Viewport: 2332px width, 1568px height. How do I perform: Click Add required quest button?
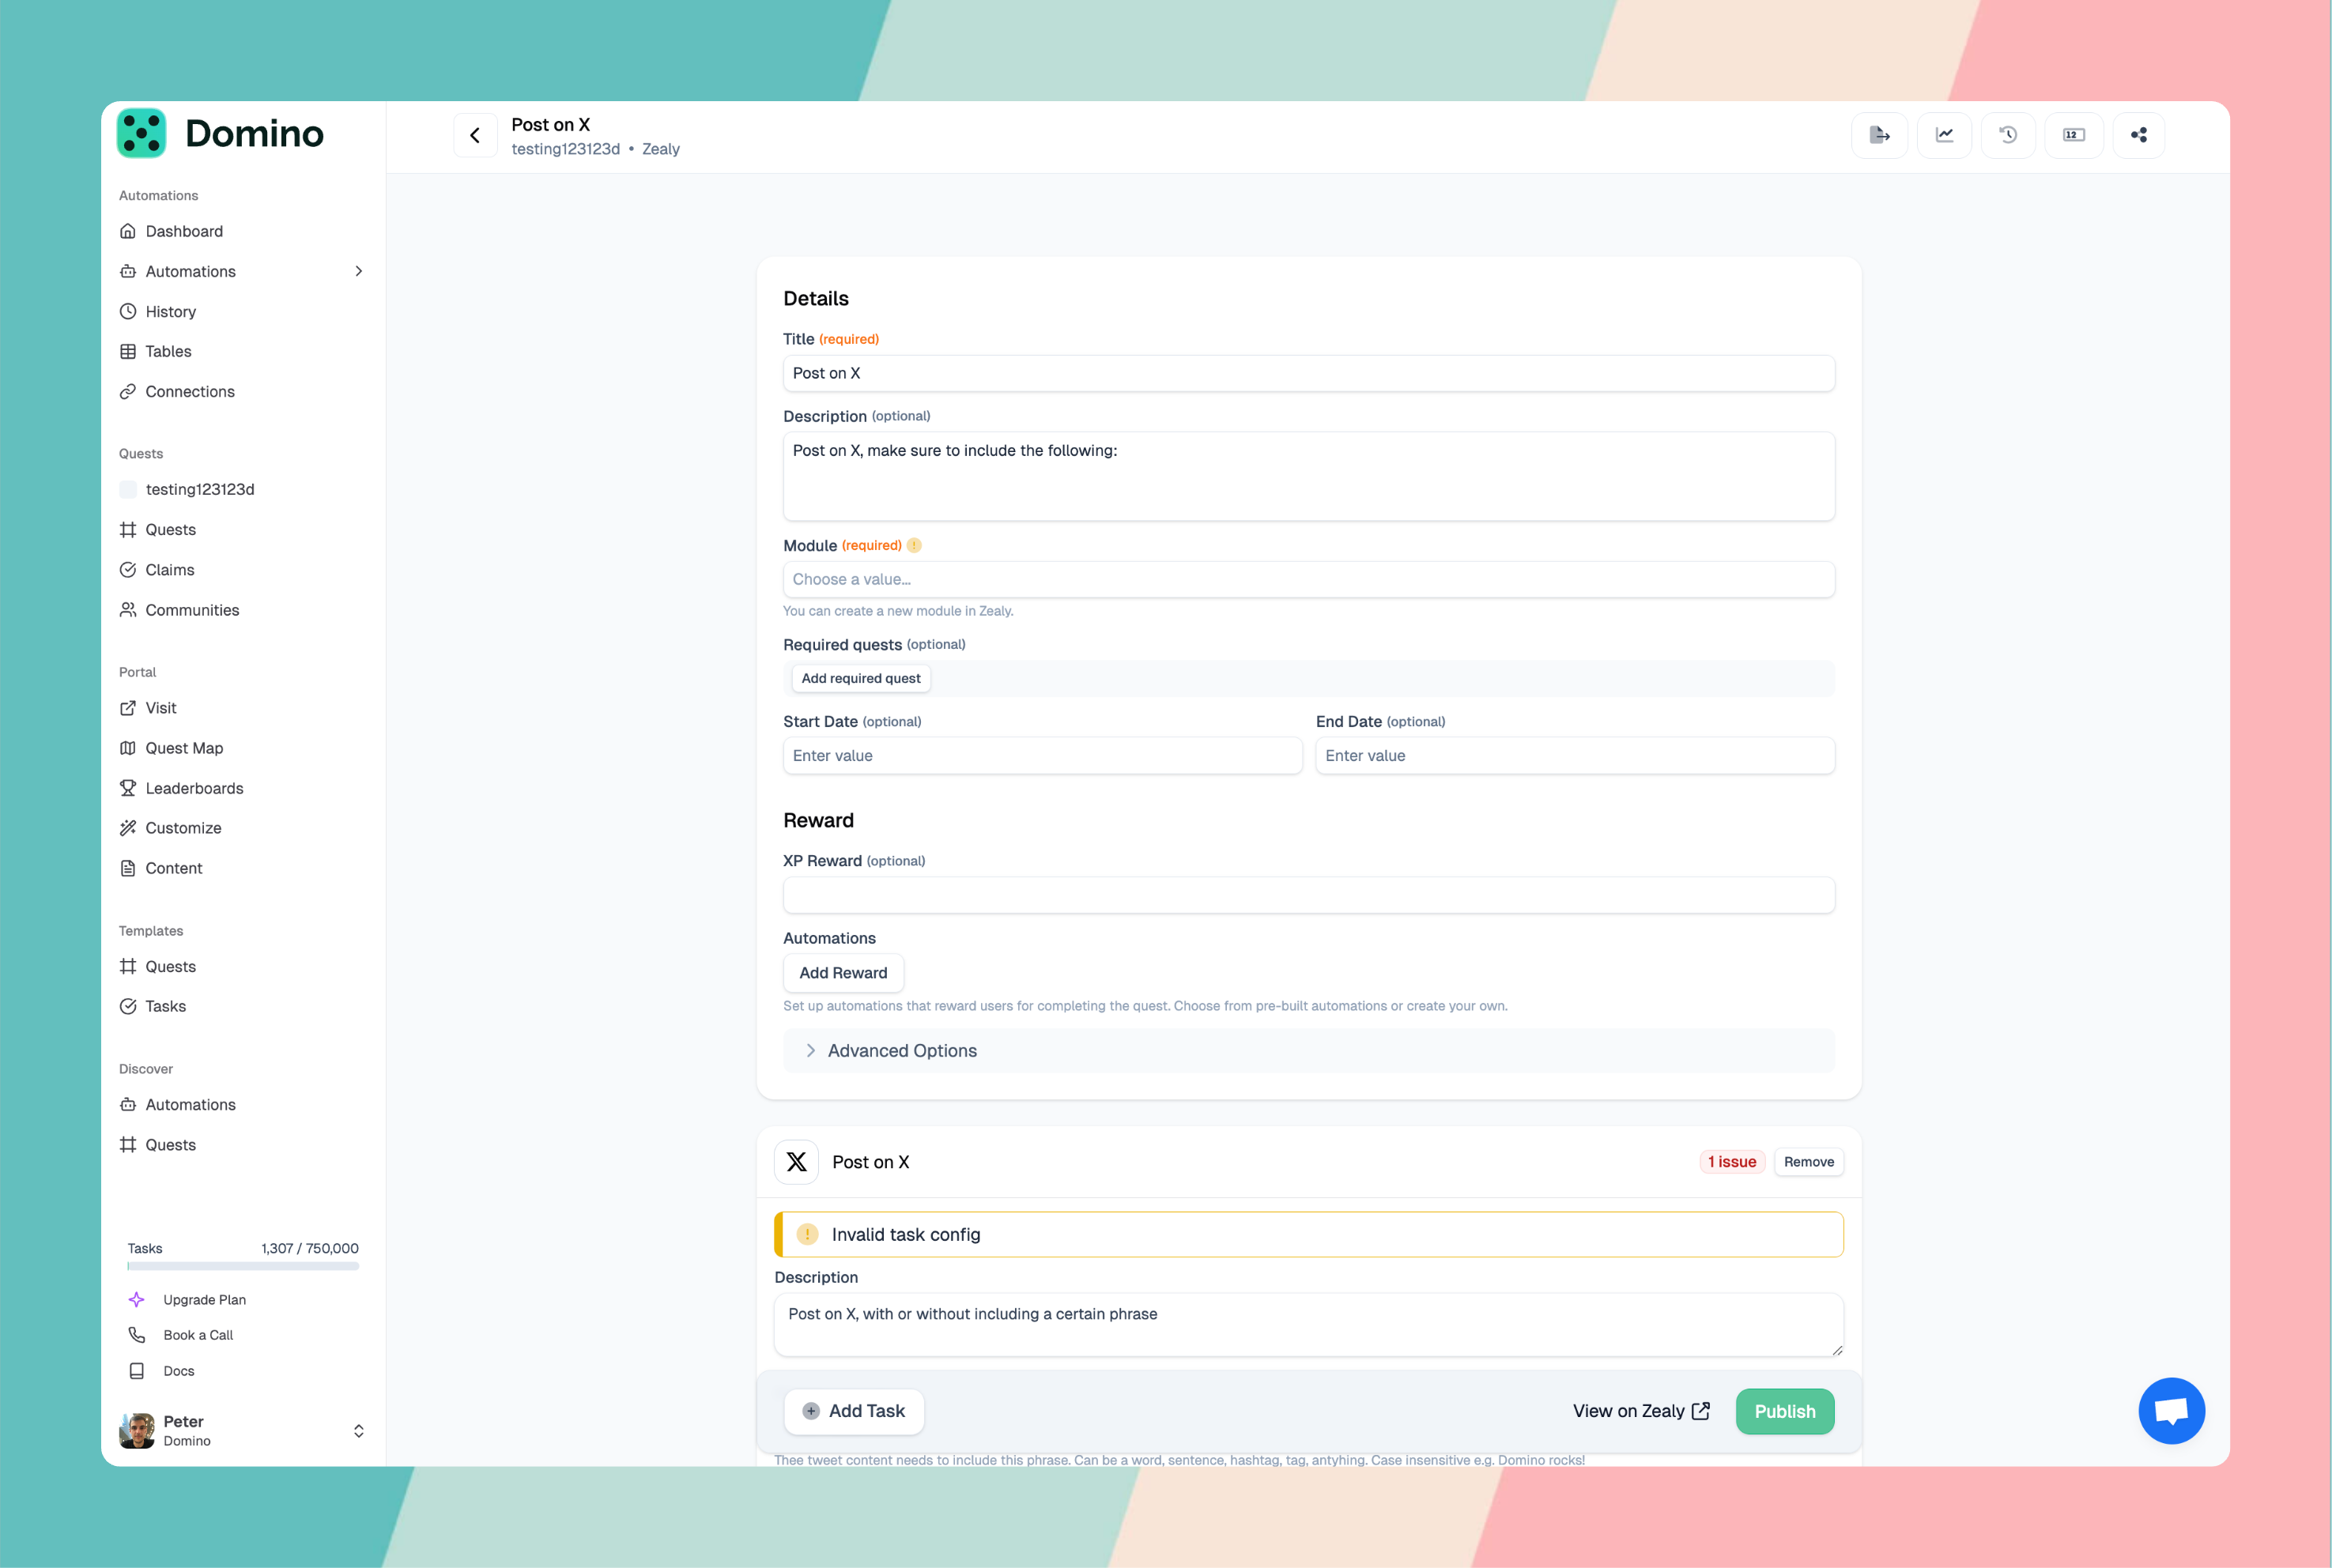click(x=860, y=678)
